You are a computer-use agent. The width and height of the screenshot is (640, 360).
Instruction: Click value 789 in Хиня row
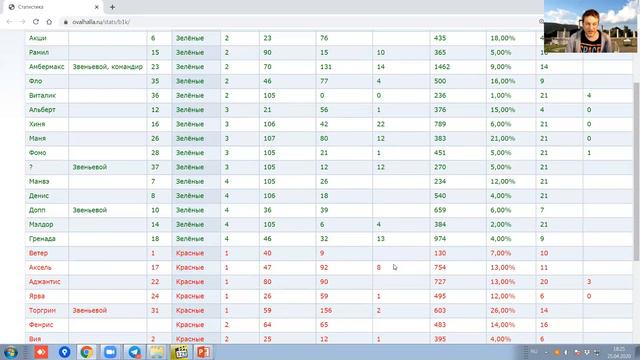440,124
